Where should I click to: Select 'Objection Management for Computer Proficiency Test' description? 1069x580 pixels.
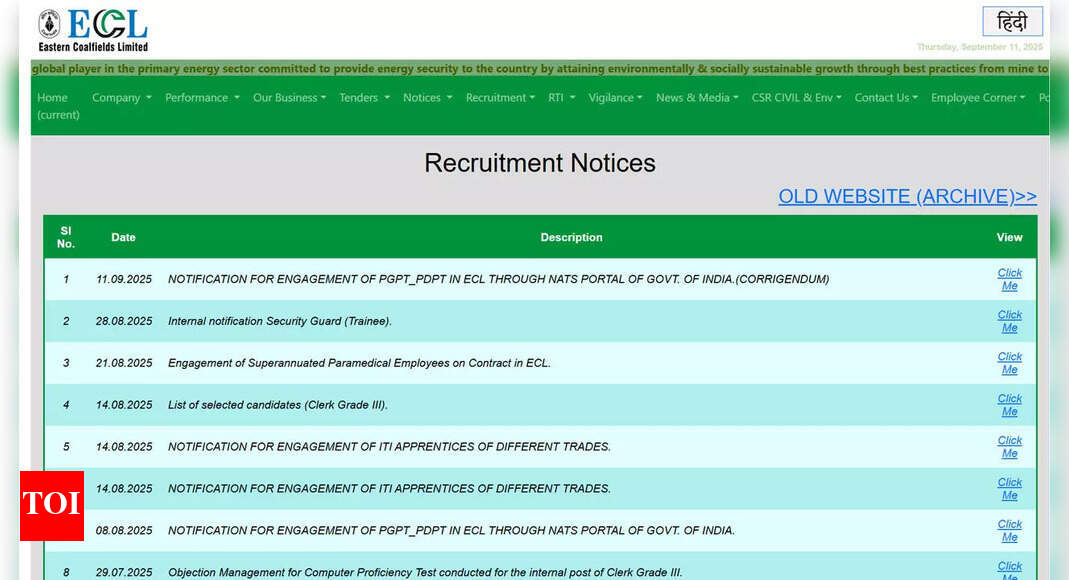425,573
